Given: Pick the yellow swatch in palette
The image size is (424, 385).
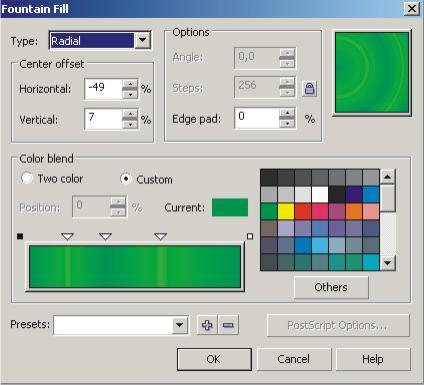Looking at the screenshot, I should point(286,211).
